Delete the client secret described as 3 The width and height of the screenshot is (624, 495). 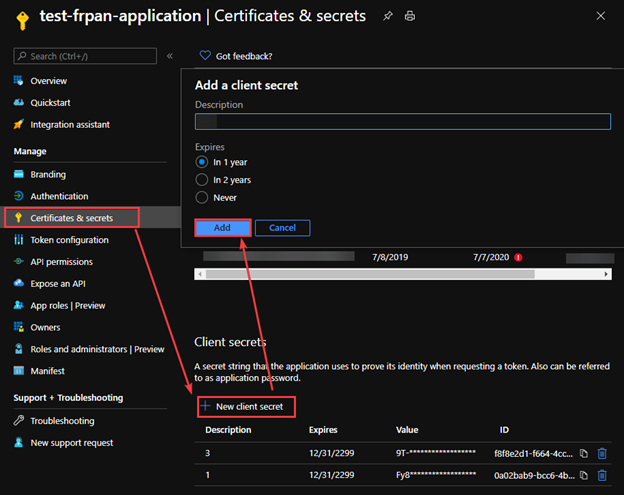tap(602, 453)
